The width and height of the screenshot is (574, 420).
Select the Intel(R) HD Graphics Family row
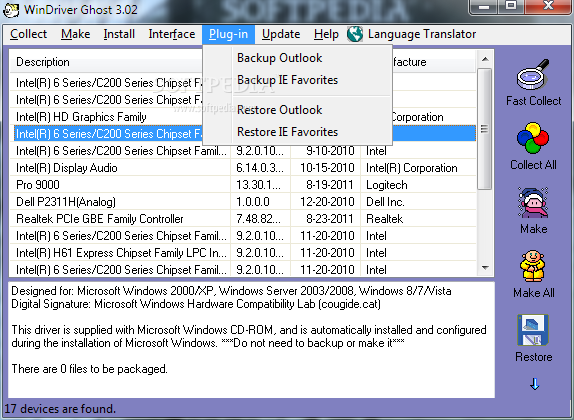pos(106,117)
